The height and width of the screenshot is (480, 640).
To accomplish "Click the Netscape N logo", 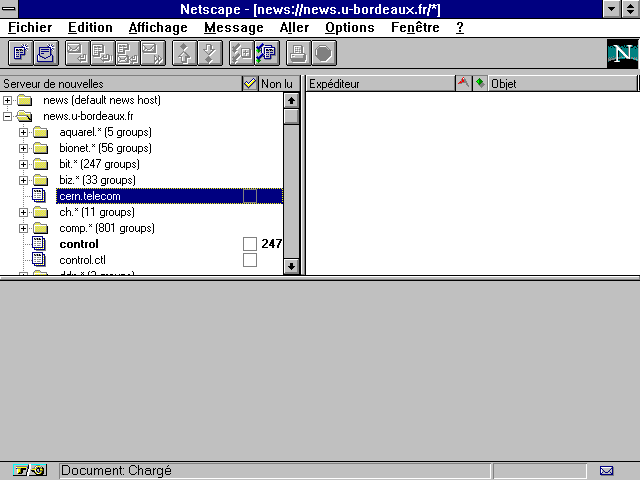I will 622,53.
